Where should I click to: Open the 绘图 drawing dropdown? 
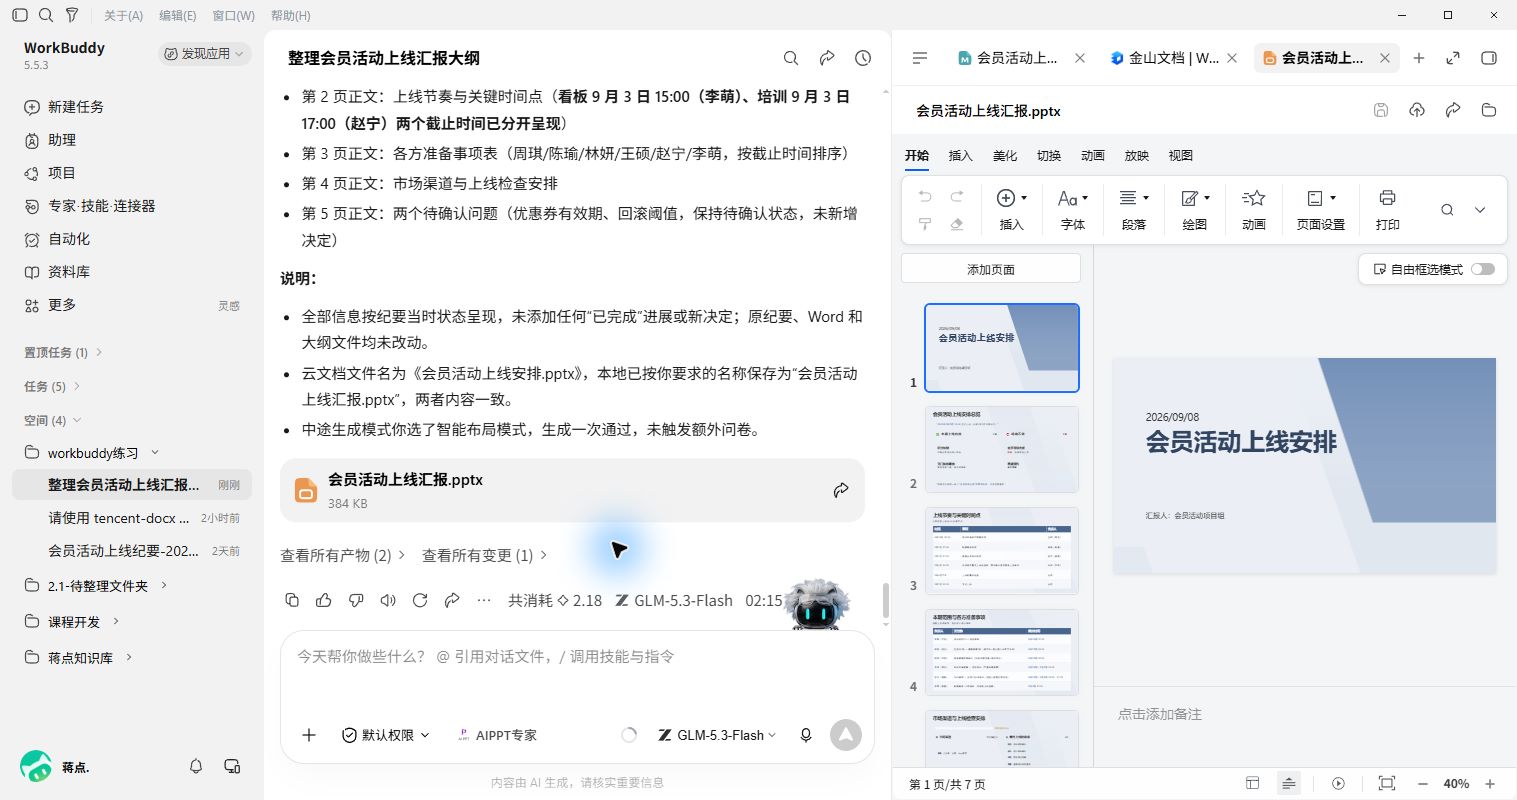click(x=1195, y=210)
